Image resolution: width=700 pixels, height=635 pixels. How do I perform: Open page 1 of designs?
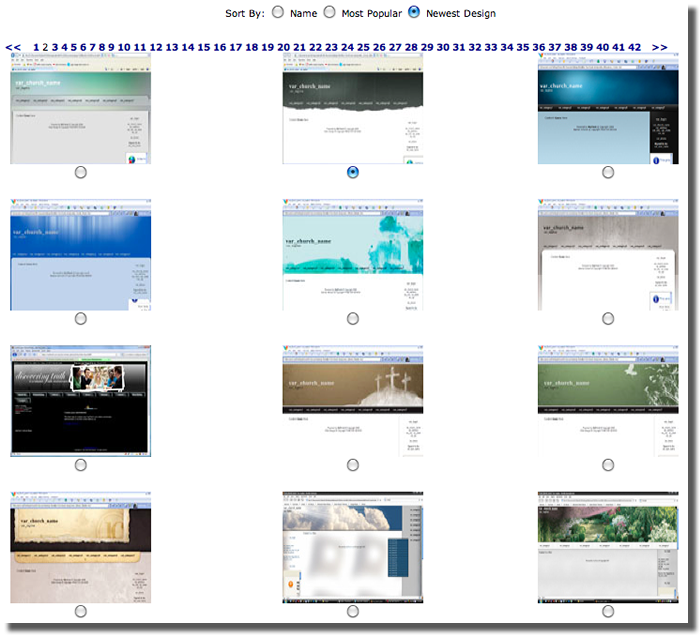[36, 47]
